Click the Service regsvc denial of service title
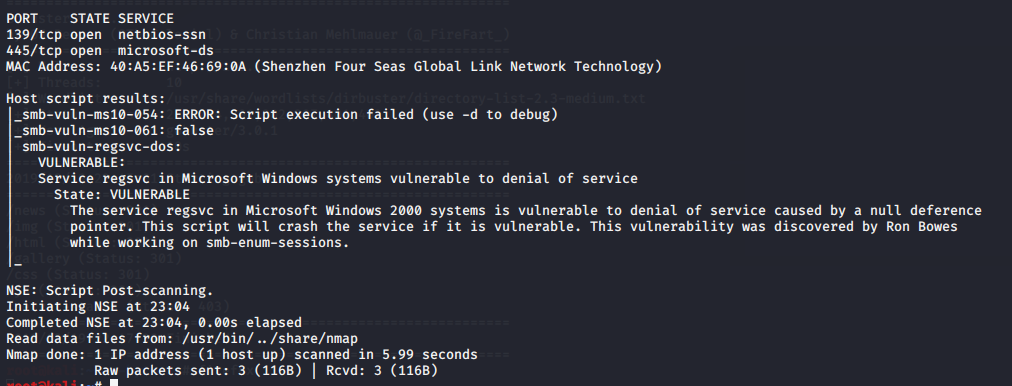Image resolution: width=1012 pixels, height=386 pixels. tap(338, 179)
